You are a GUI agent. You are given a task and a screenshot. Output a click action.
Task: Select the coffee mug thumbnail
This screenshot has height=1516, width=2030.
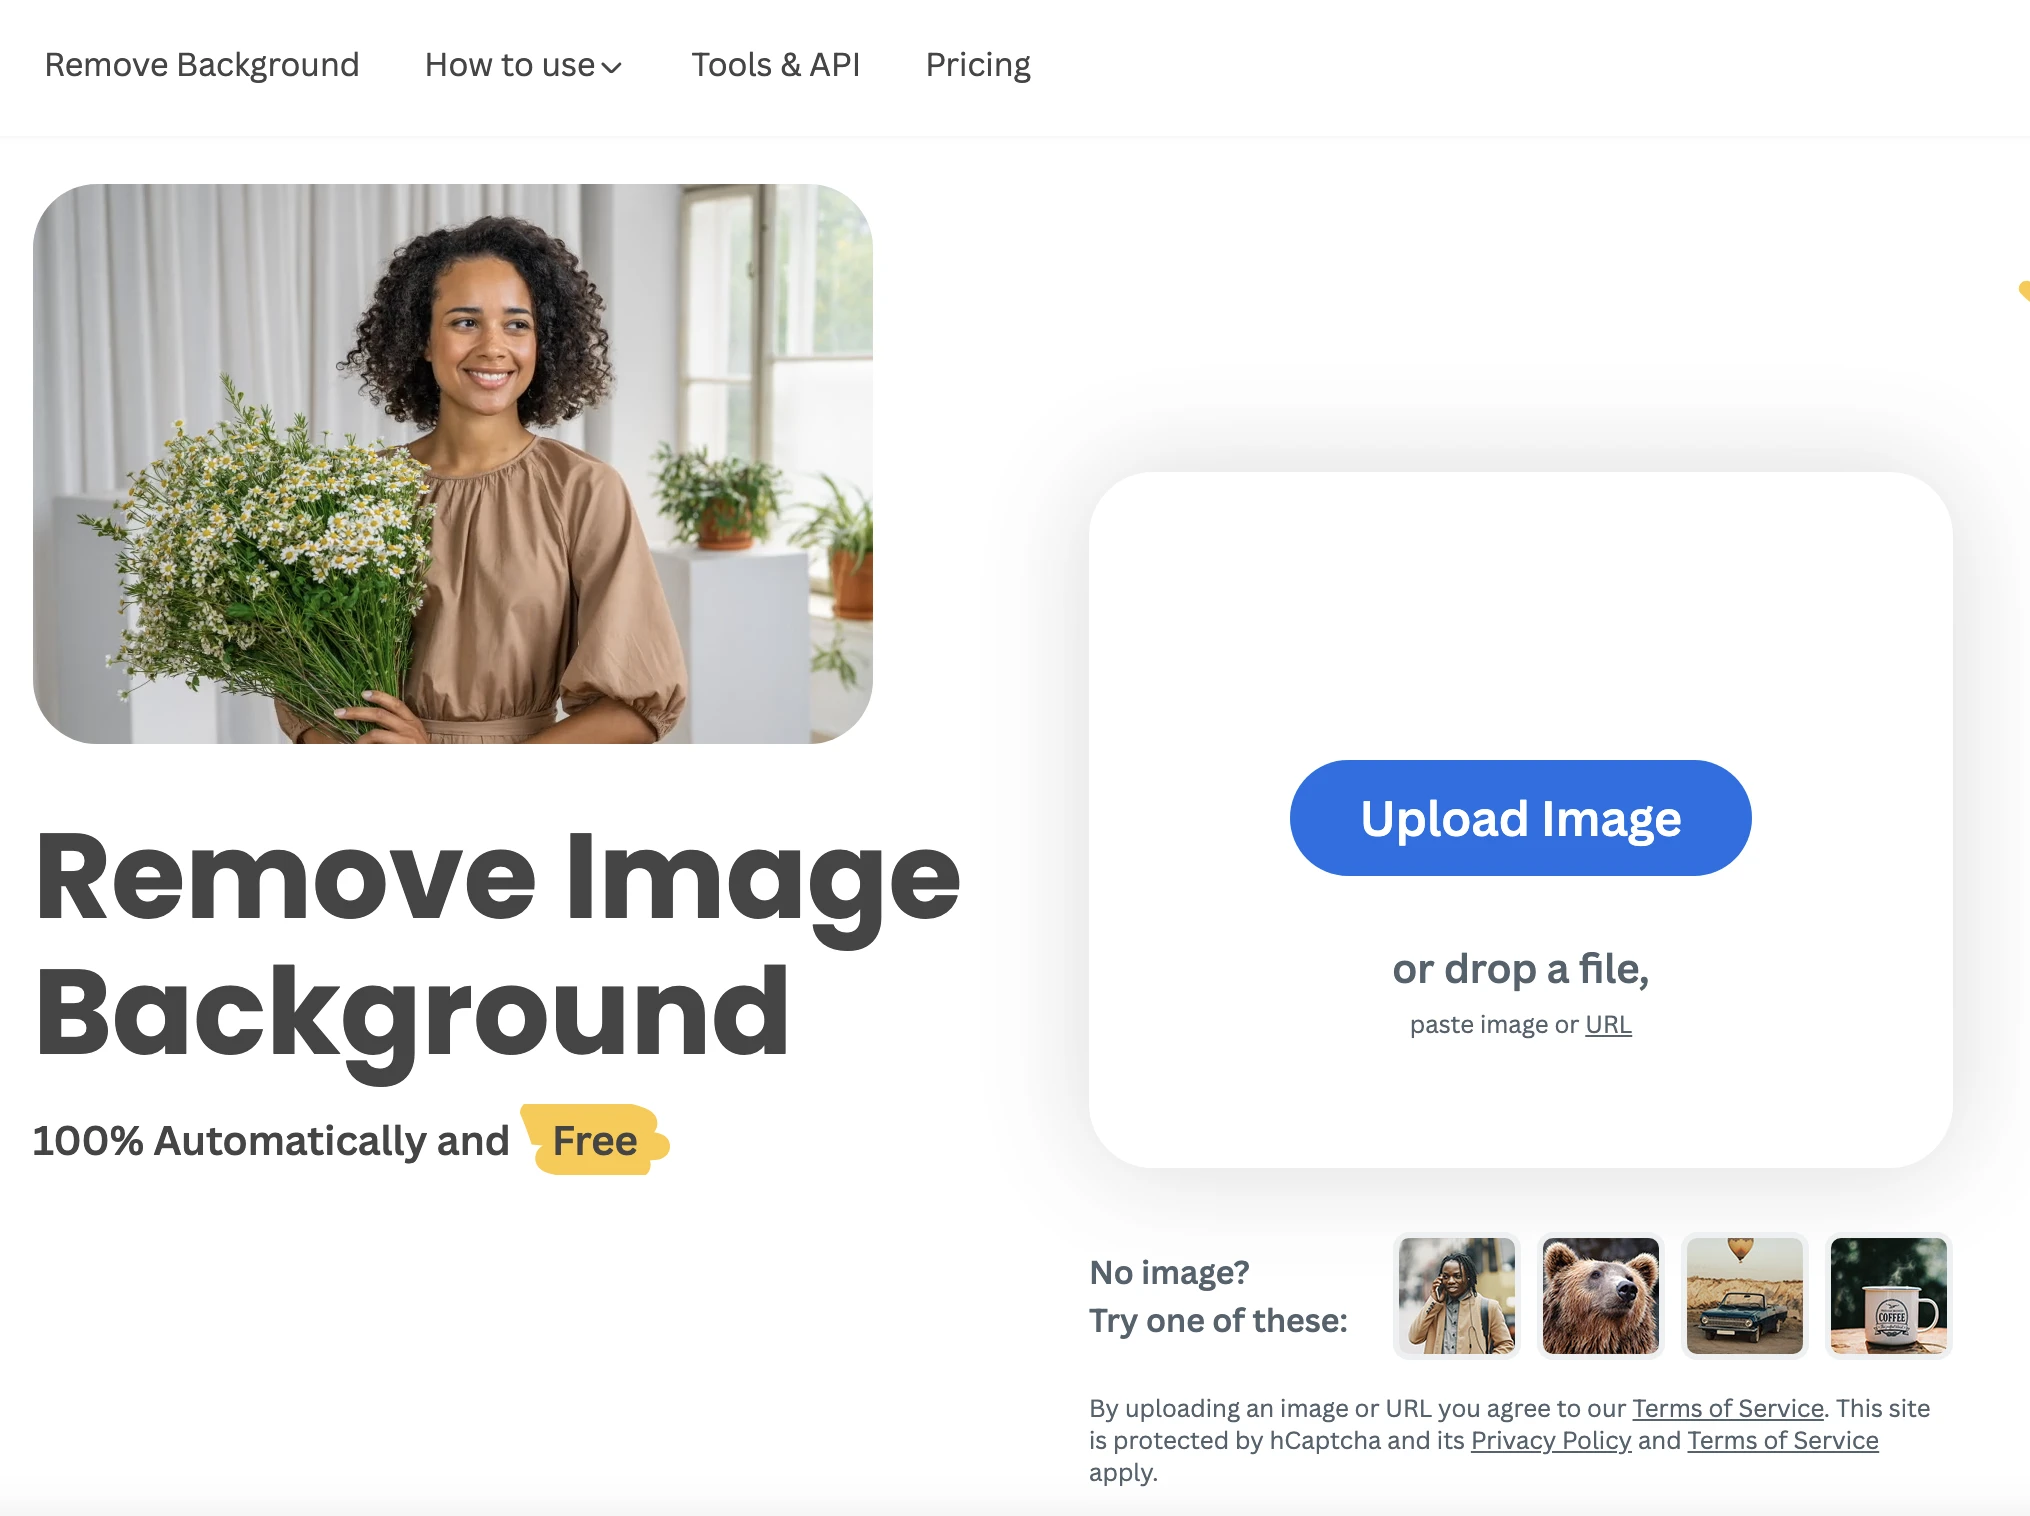[1888, 1295]
